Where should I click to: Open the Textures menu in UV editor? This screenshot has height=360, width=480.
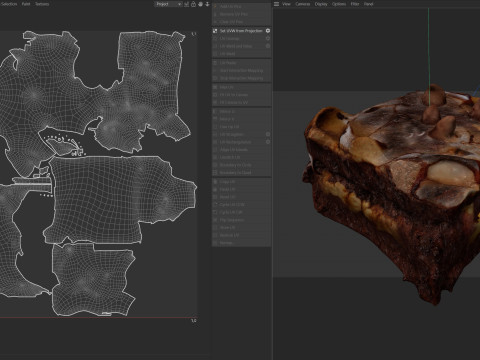click(42, 4)
